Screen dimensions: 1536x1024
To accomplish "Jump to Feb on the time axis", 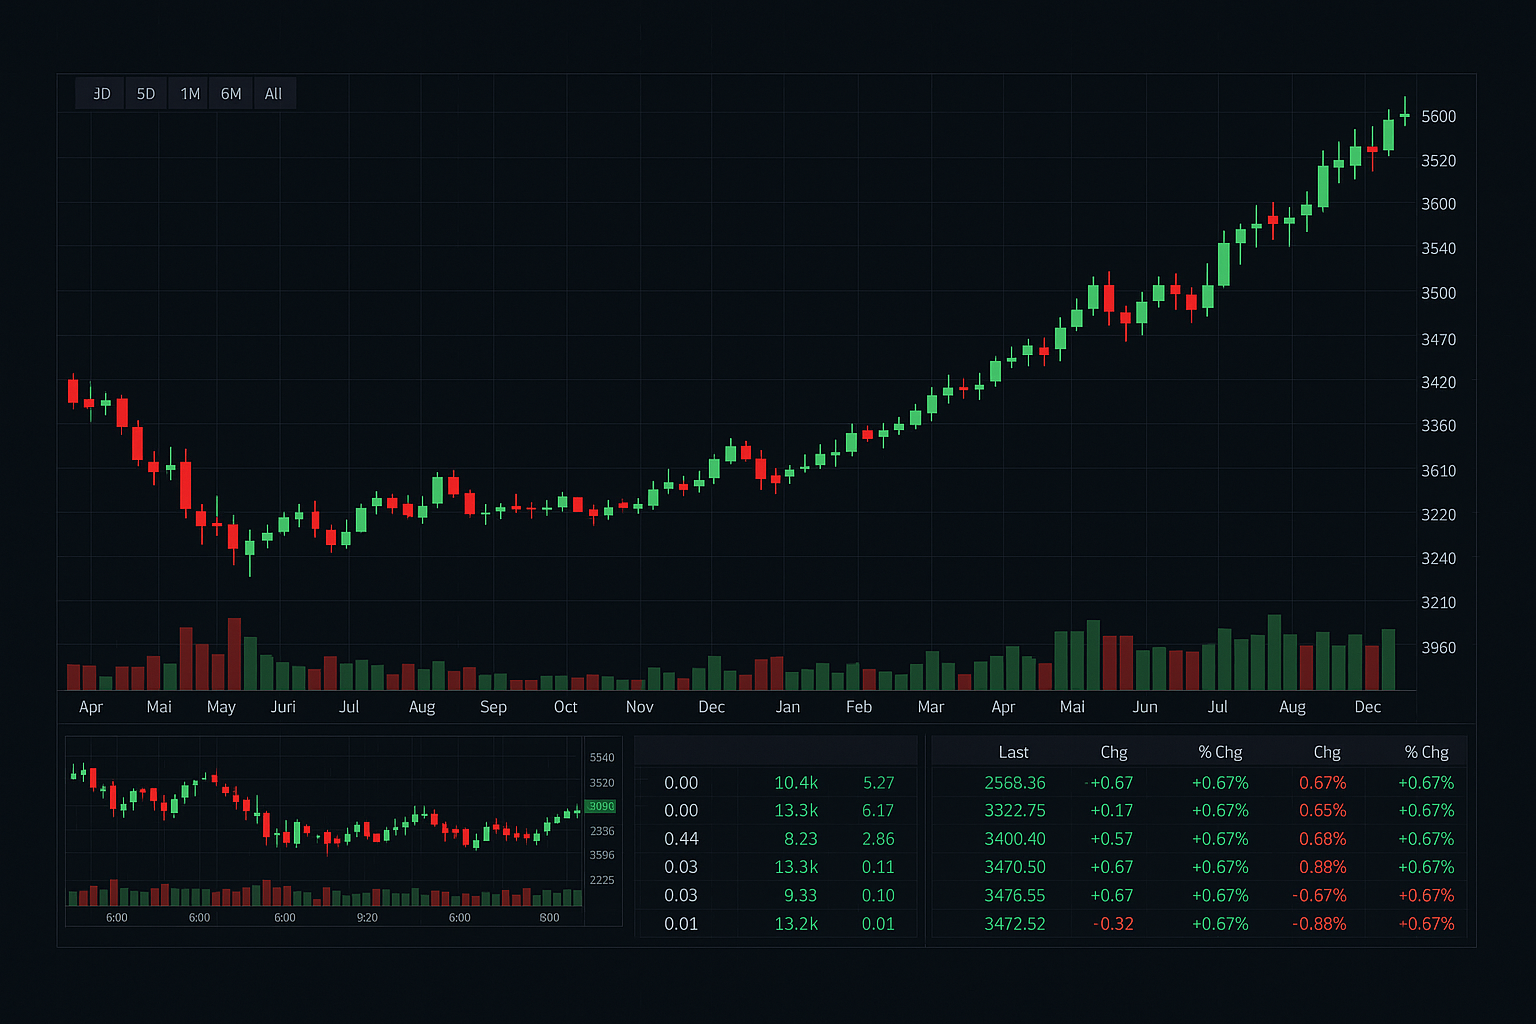I will (859, 707).
